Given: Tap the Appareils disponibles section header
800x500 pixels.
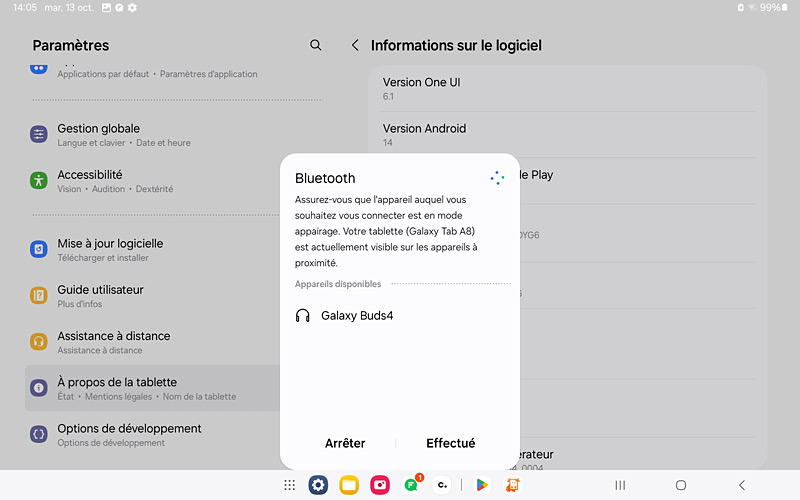Looking at the screenshot, I should click(338, 284).
